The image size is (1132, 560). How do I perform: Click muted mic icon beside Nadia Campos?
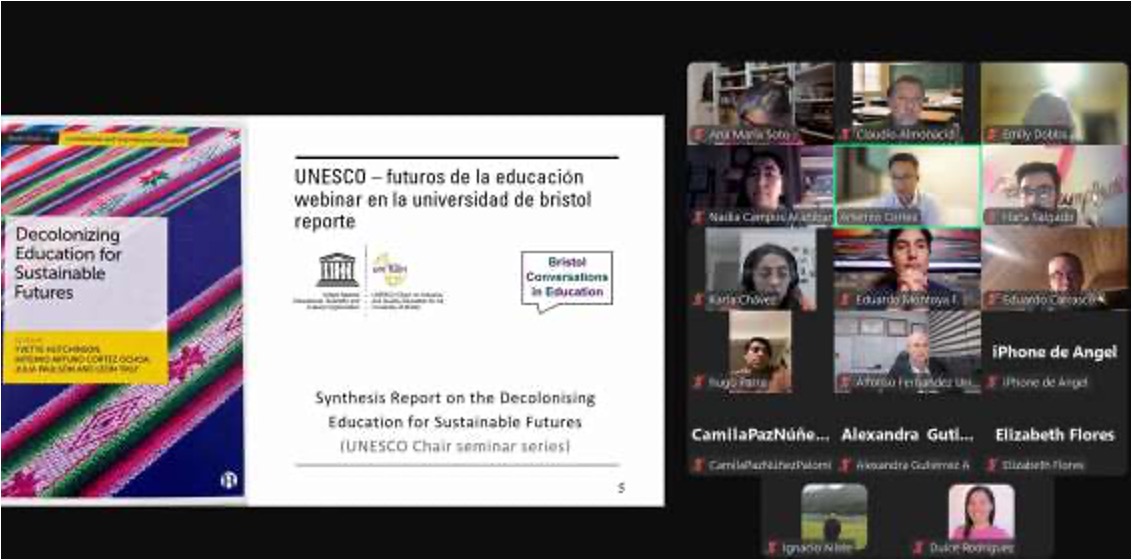click(x=697, y=217)
